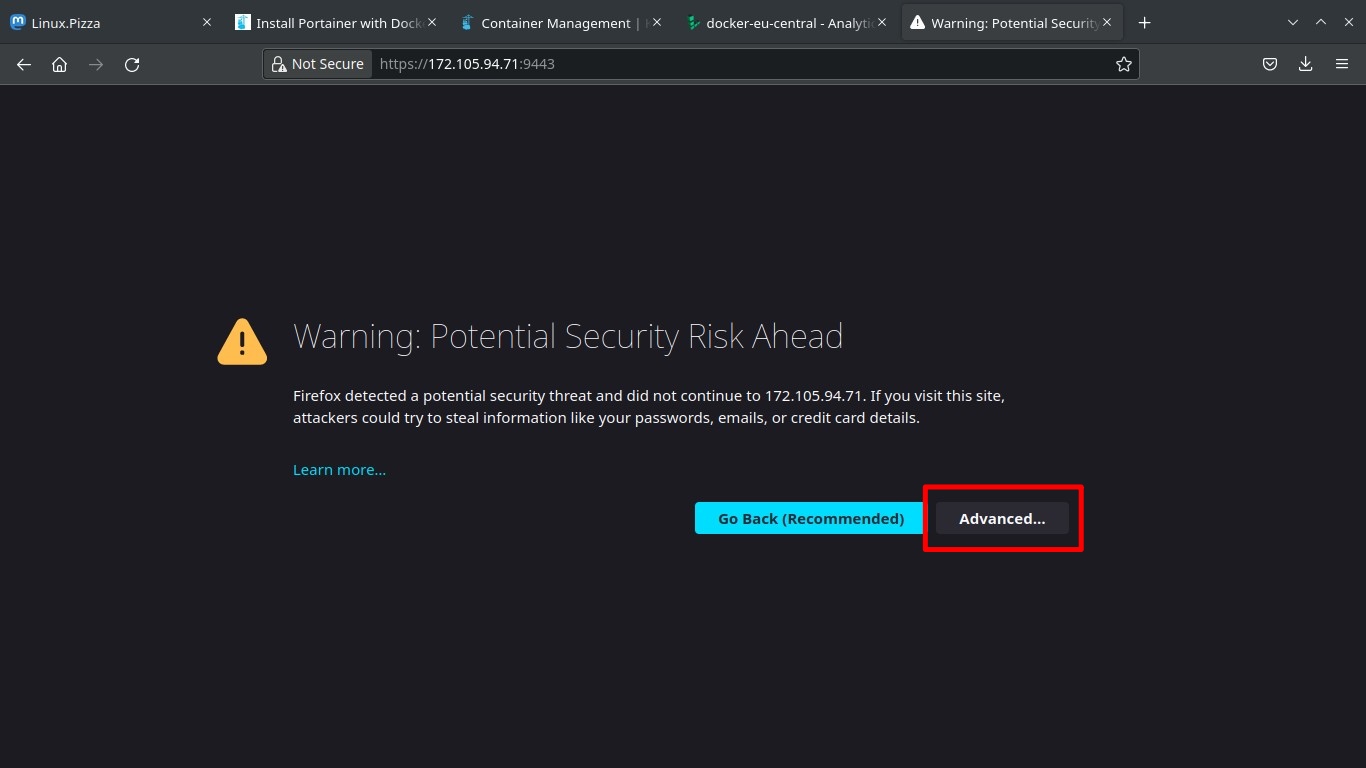Go back with the back arrow
Viewport: 1366px width, 768px height.
pos(24,64)
